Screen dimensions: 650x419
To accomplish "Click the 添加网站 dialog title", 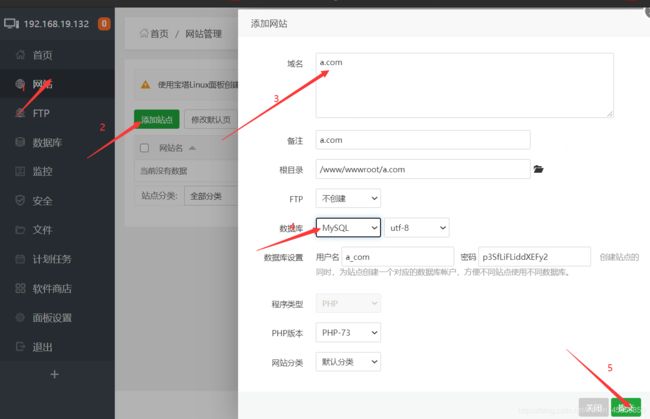I will coord(269,23).
